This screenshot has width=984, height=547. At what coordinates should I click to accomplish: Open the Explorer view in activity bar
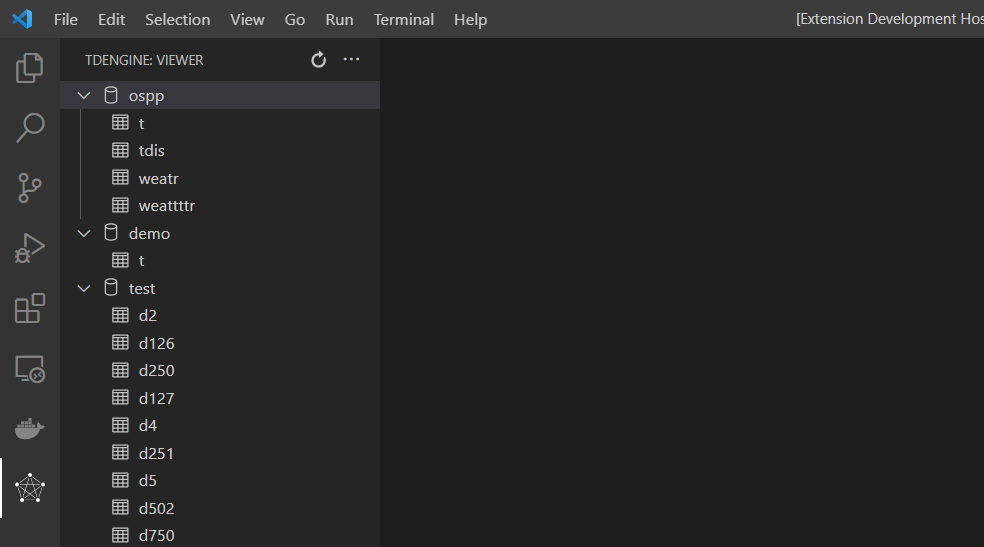(29, 68)
